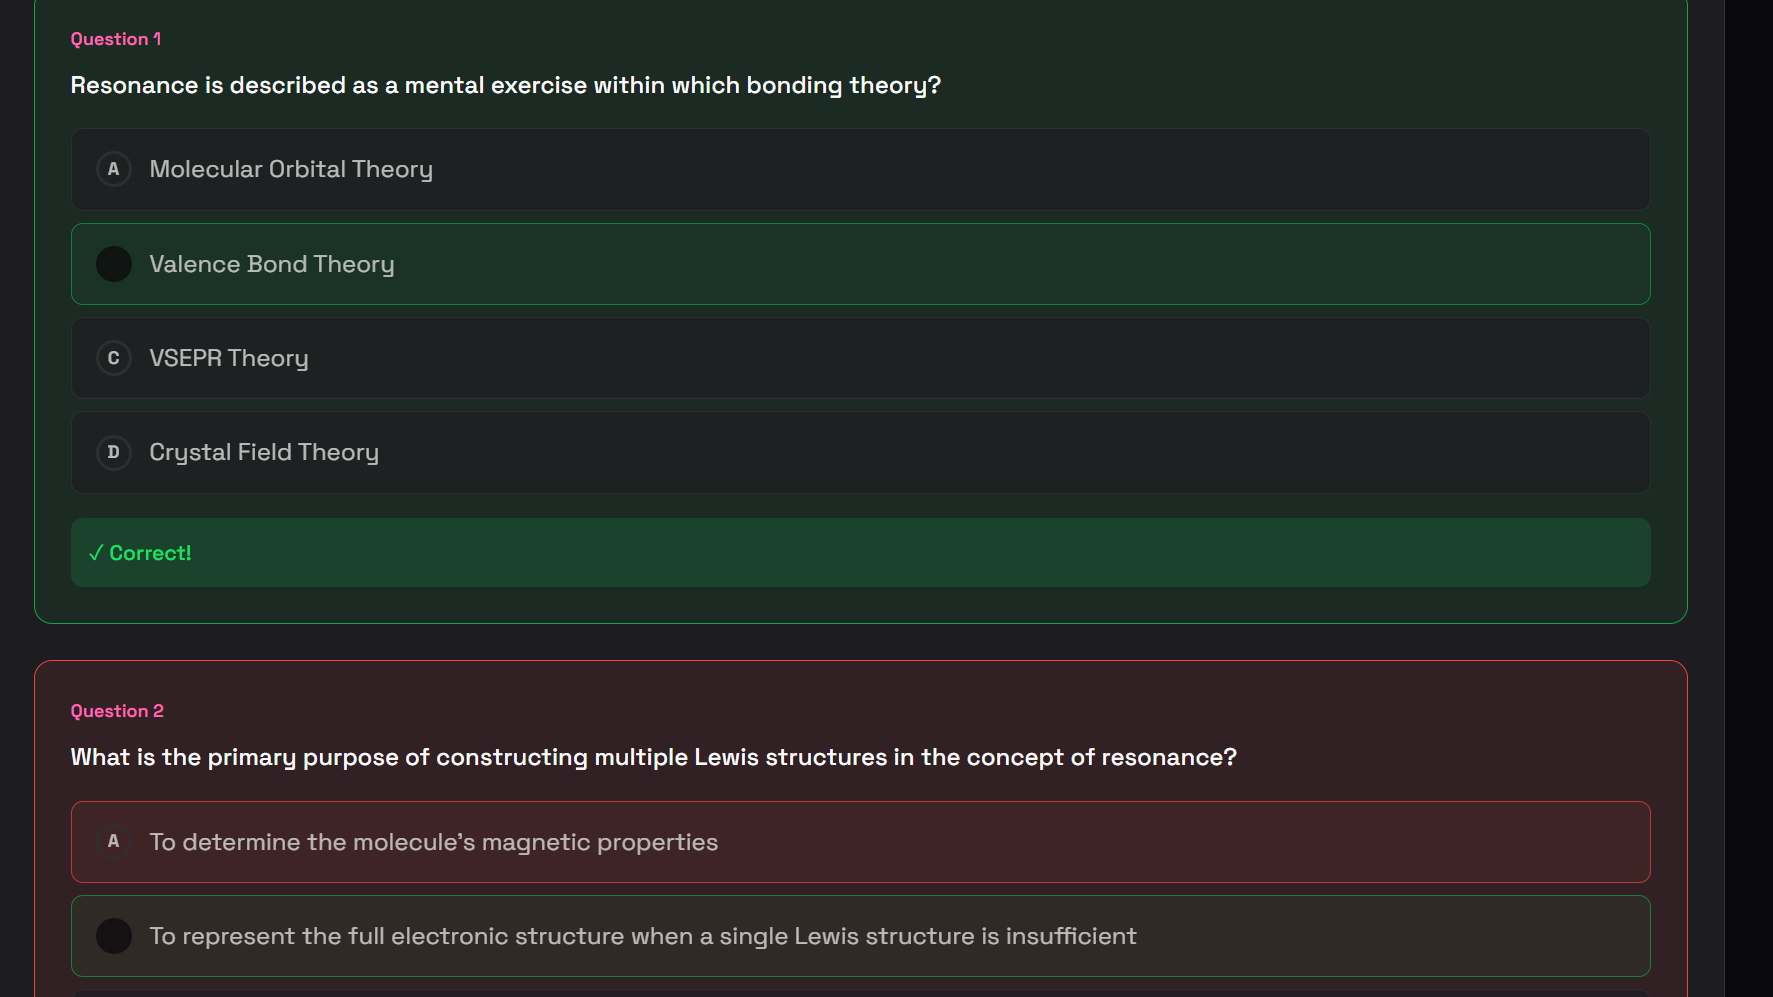Click the checkmark icon in the Correct banner
The width and height of the screenshot is (1773, 997).
tap(96, 553)
